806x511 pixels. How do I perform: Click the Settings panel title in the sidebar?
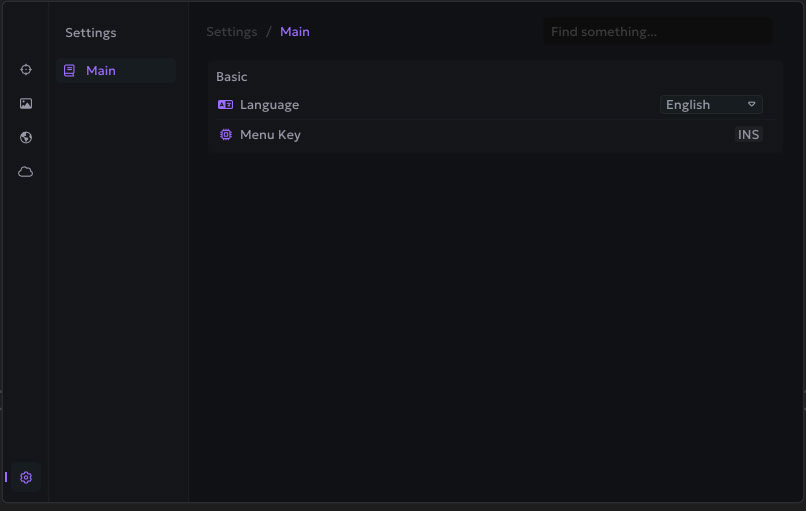[91, 33]
